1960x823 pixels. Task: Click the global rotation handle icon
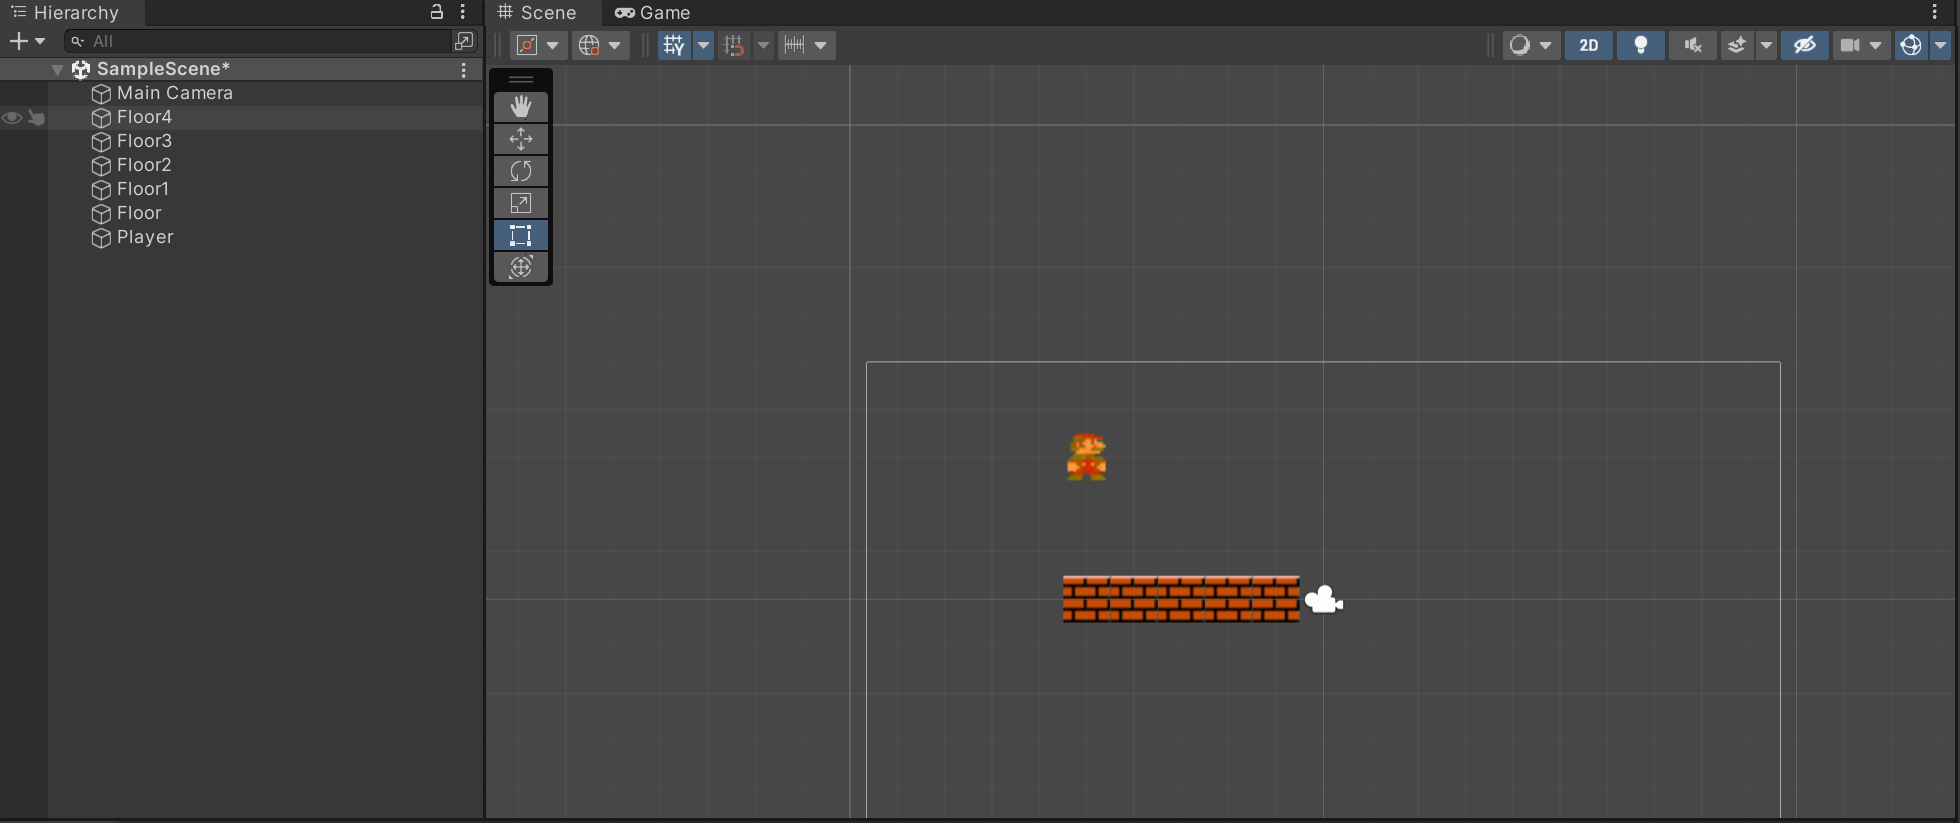click(x=589, y=45)
